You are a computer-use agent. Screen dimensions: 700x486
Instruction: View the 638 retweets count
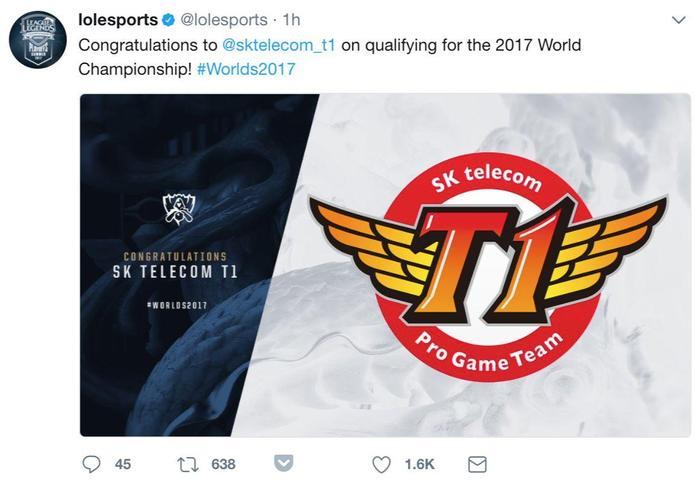click(223, 465)
